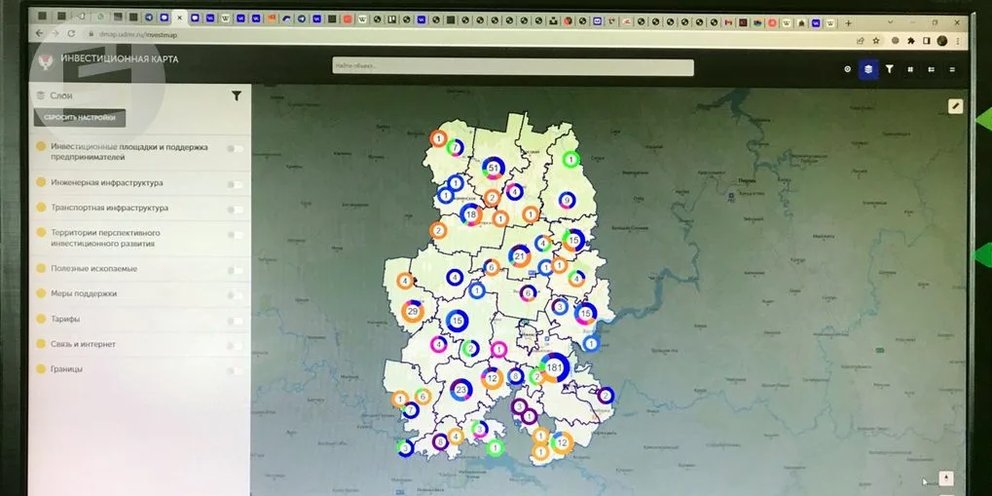Bookmark this page with the star icon

click(876, 40)
